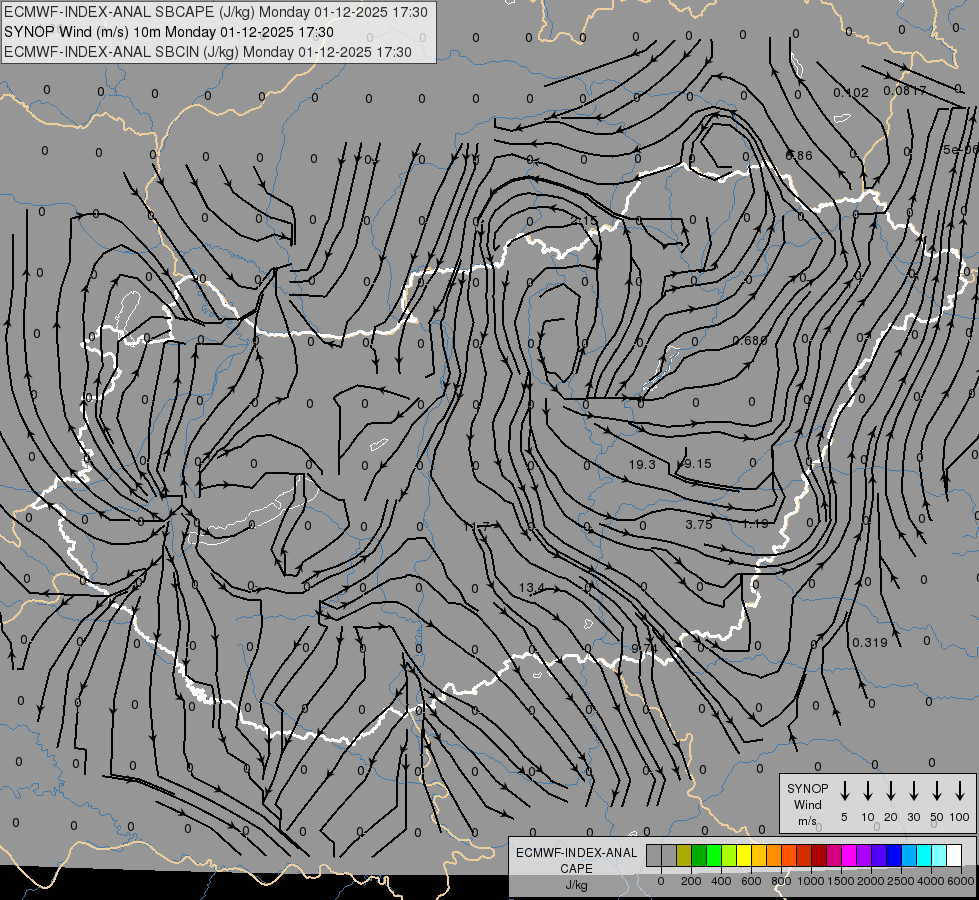The image size is (979, 900).
Task: Select the dark red CAPE legend swatch
Action: coord(819,855)
